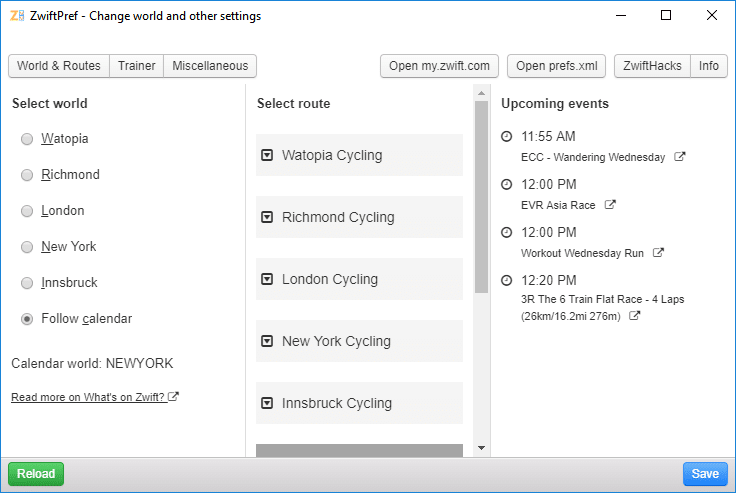Expand the London Cycling route list
Viewport: 736px width, 493px height.
click(x=359, y=279)
